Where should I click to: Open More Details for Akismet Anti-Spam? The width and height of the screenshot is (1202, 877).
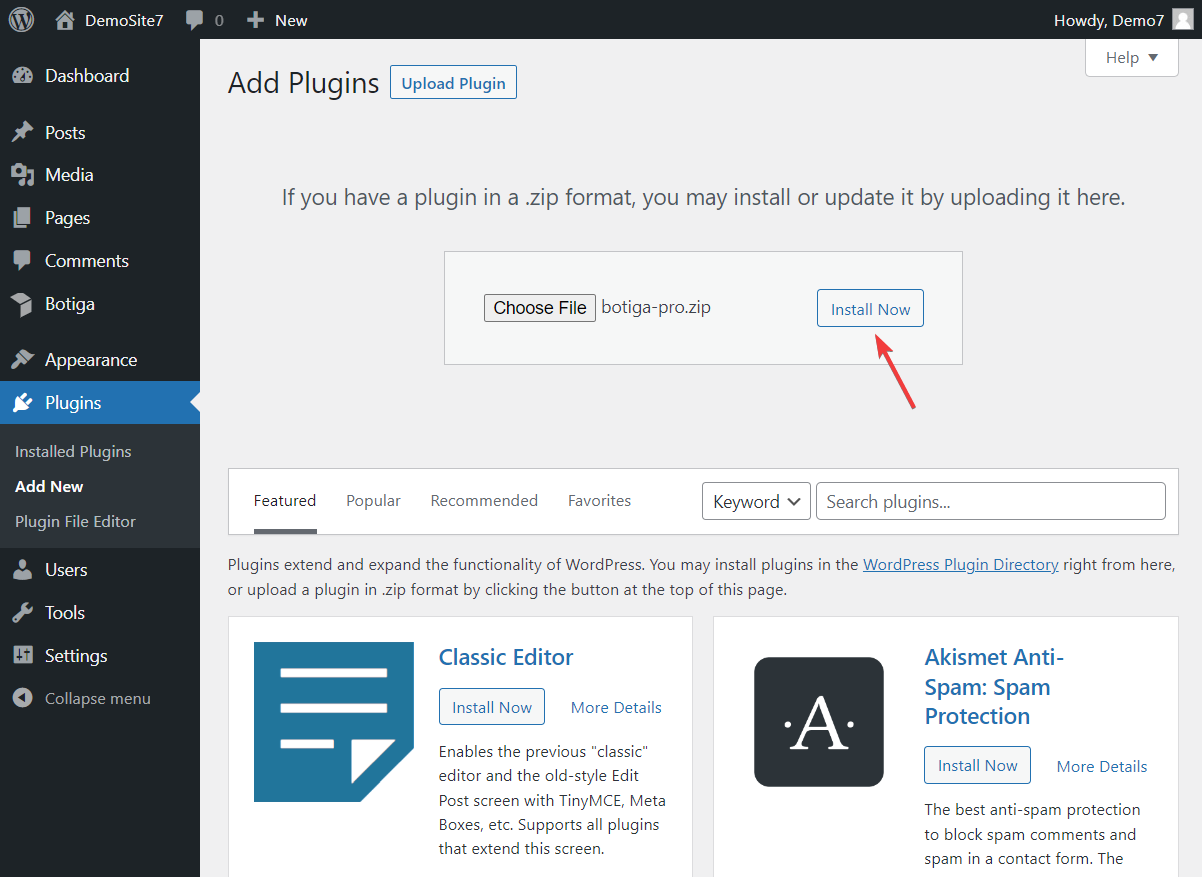click(1102, 766)
